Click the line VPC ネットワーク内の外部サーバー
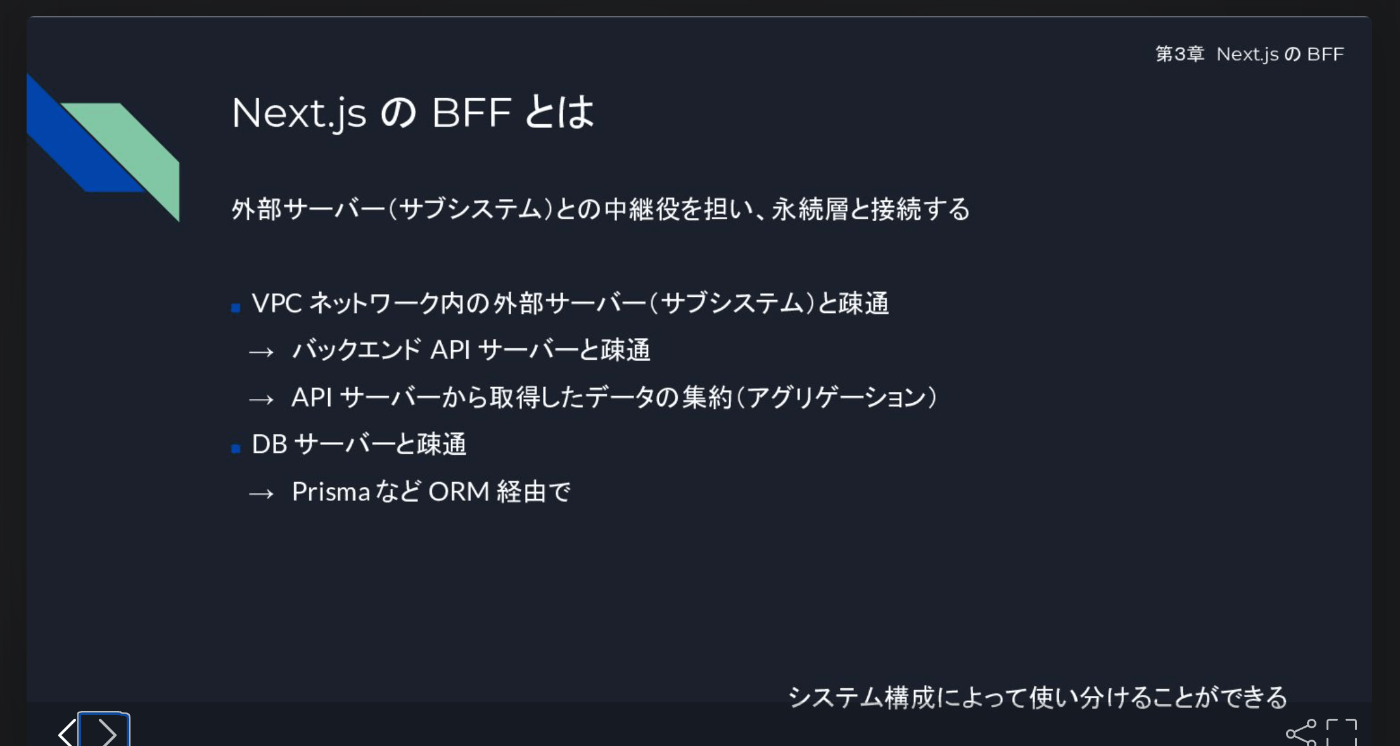This screenshot has height=746, width=1400. pyautogui.click(x=570, y=303)
